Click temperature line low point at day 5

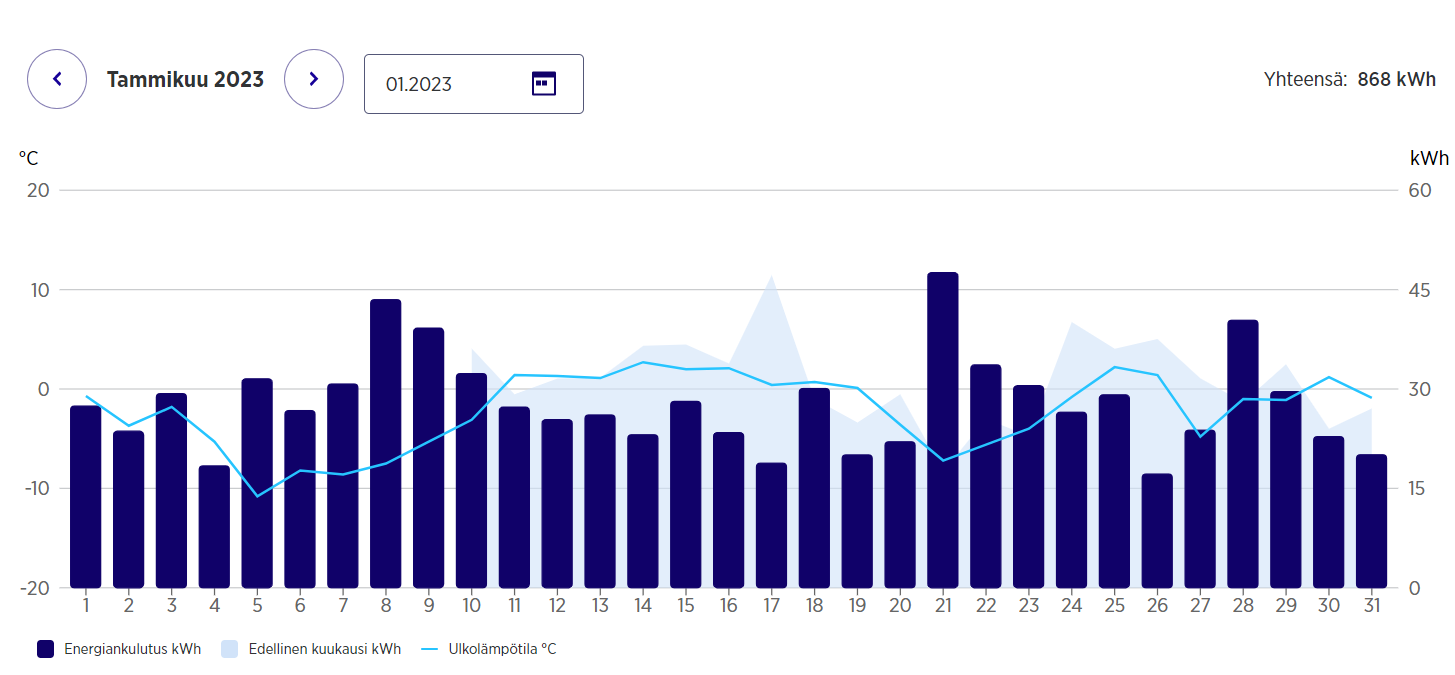[x=257, y=496]
